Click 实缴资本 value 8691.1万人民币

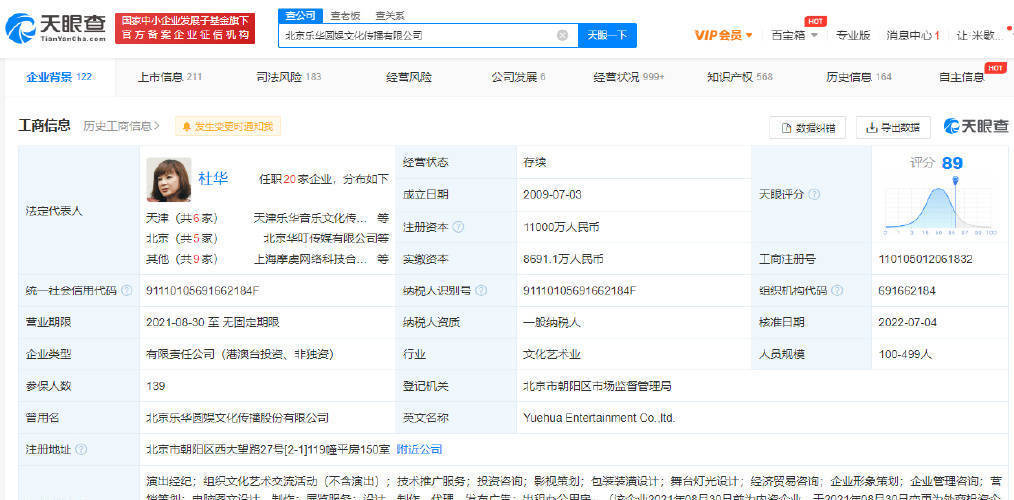click(563, 259)
